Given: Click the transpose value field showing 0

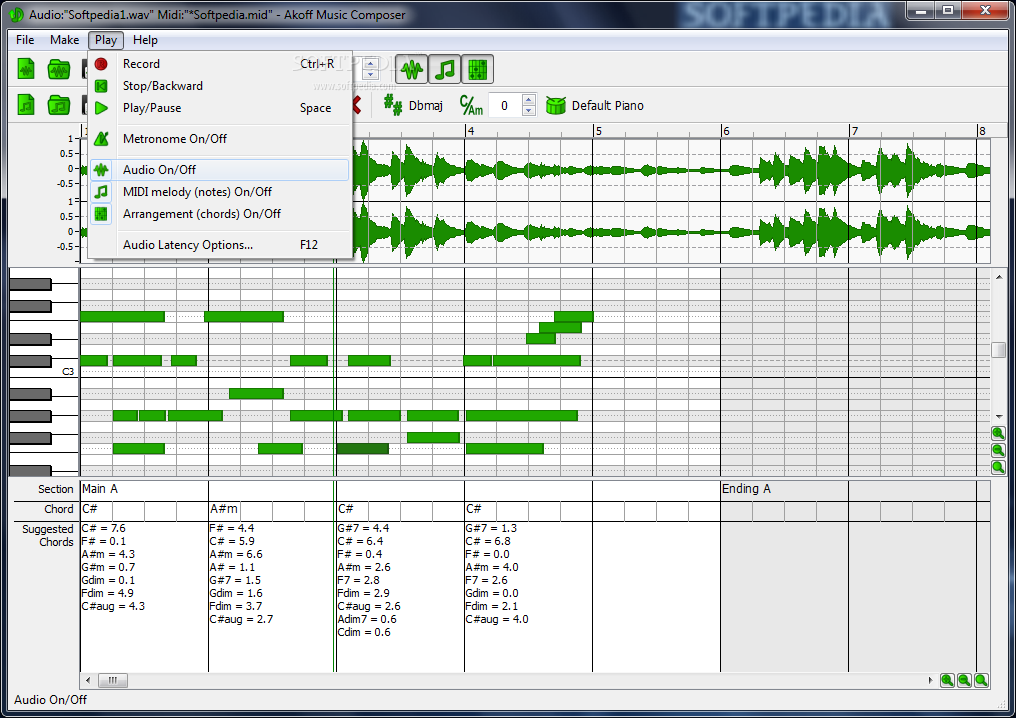Looking at the screenshot, I should pos(505,106).
